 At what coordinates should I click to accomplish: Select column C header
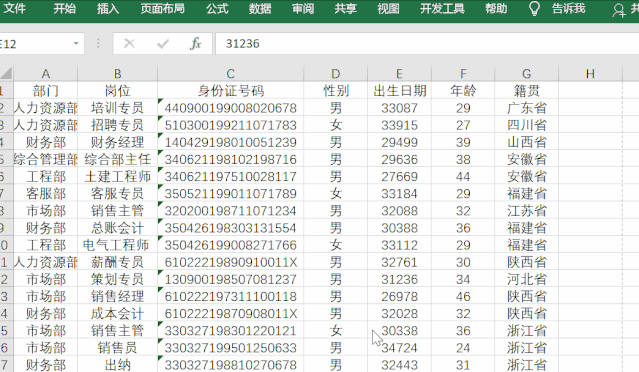point(230,74)
